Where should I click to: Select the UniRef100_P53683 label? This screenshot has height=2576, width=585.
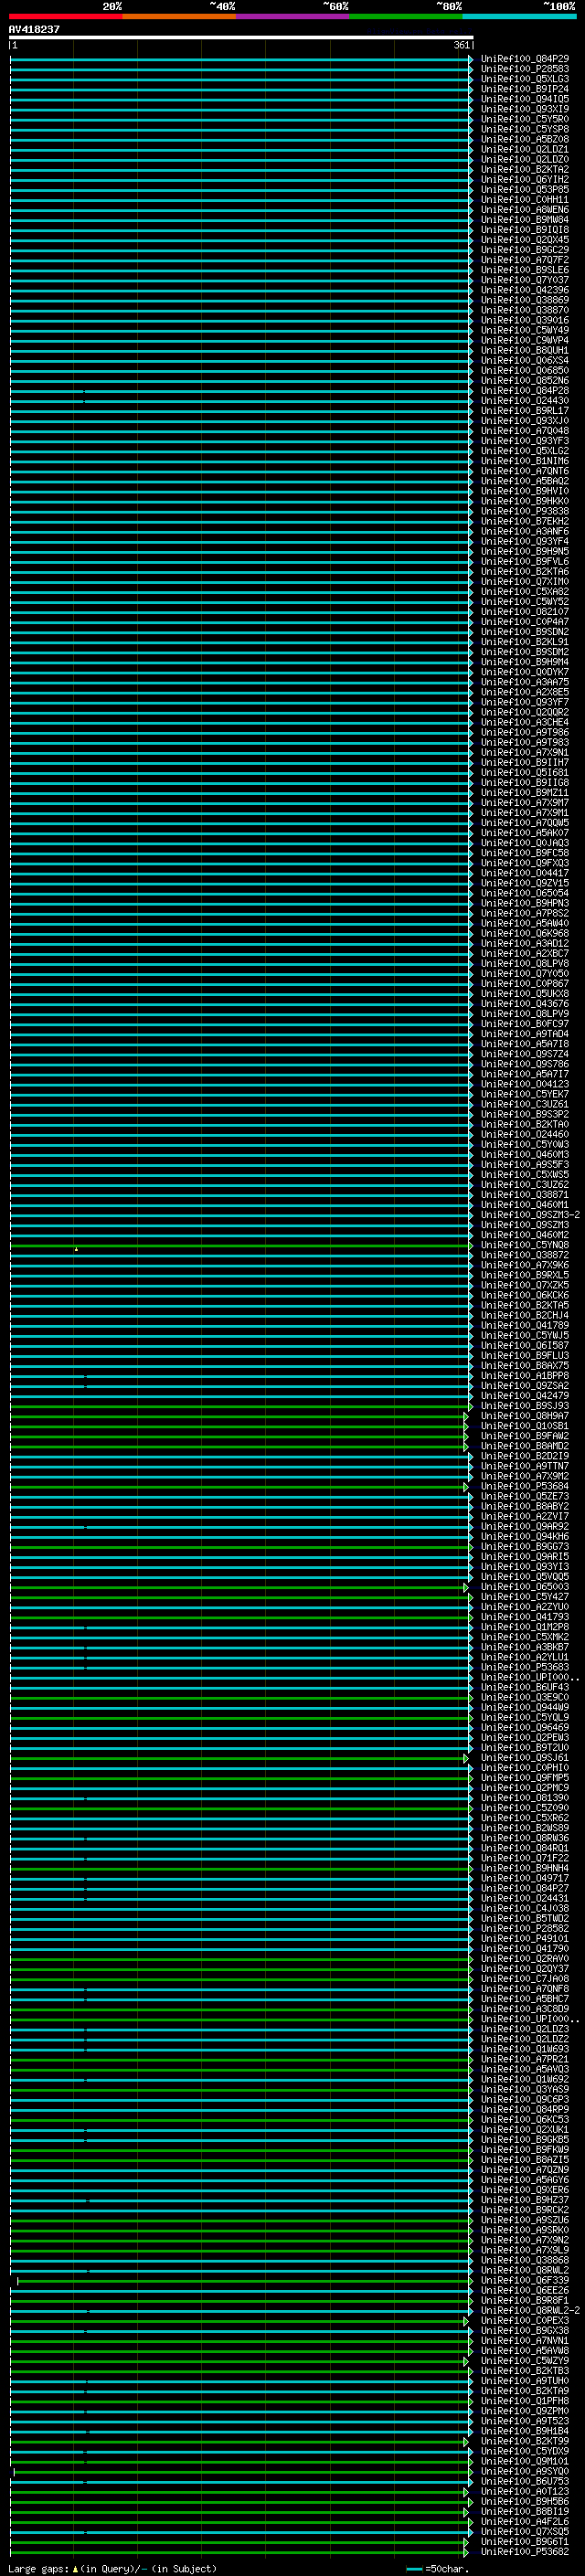(525, 1667)
